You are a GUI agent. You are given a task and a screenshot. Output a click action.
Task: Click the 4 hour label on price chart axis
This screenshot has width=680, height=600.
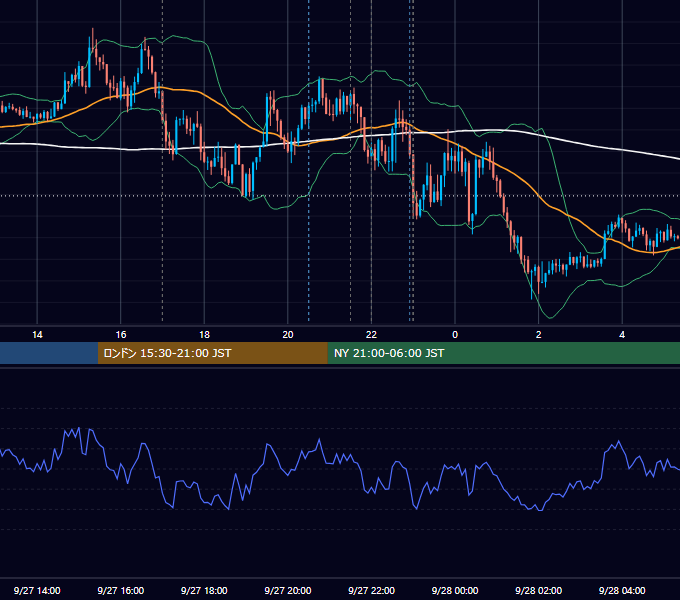[x=622, y=335]
